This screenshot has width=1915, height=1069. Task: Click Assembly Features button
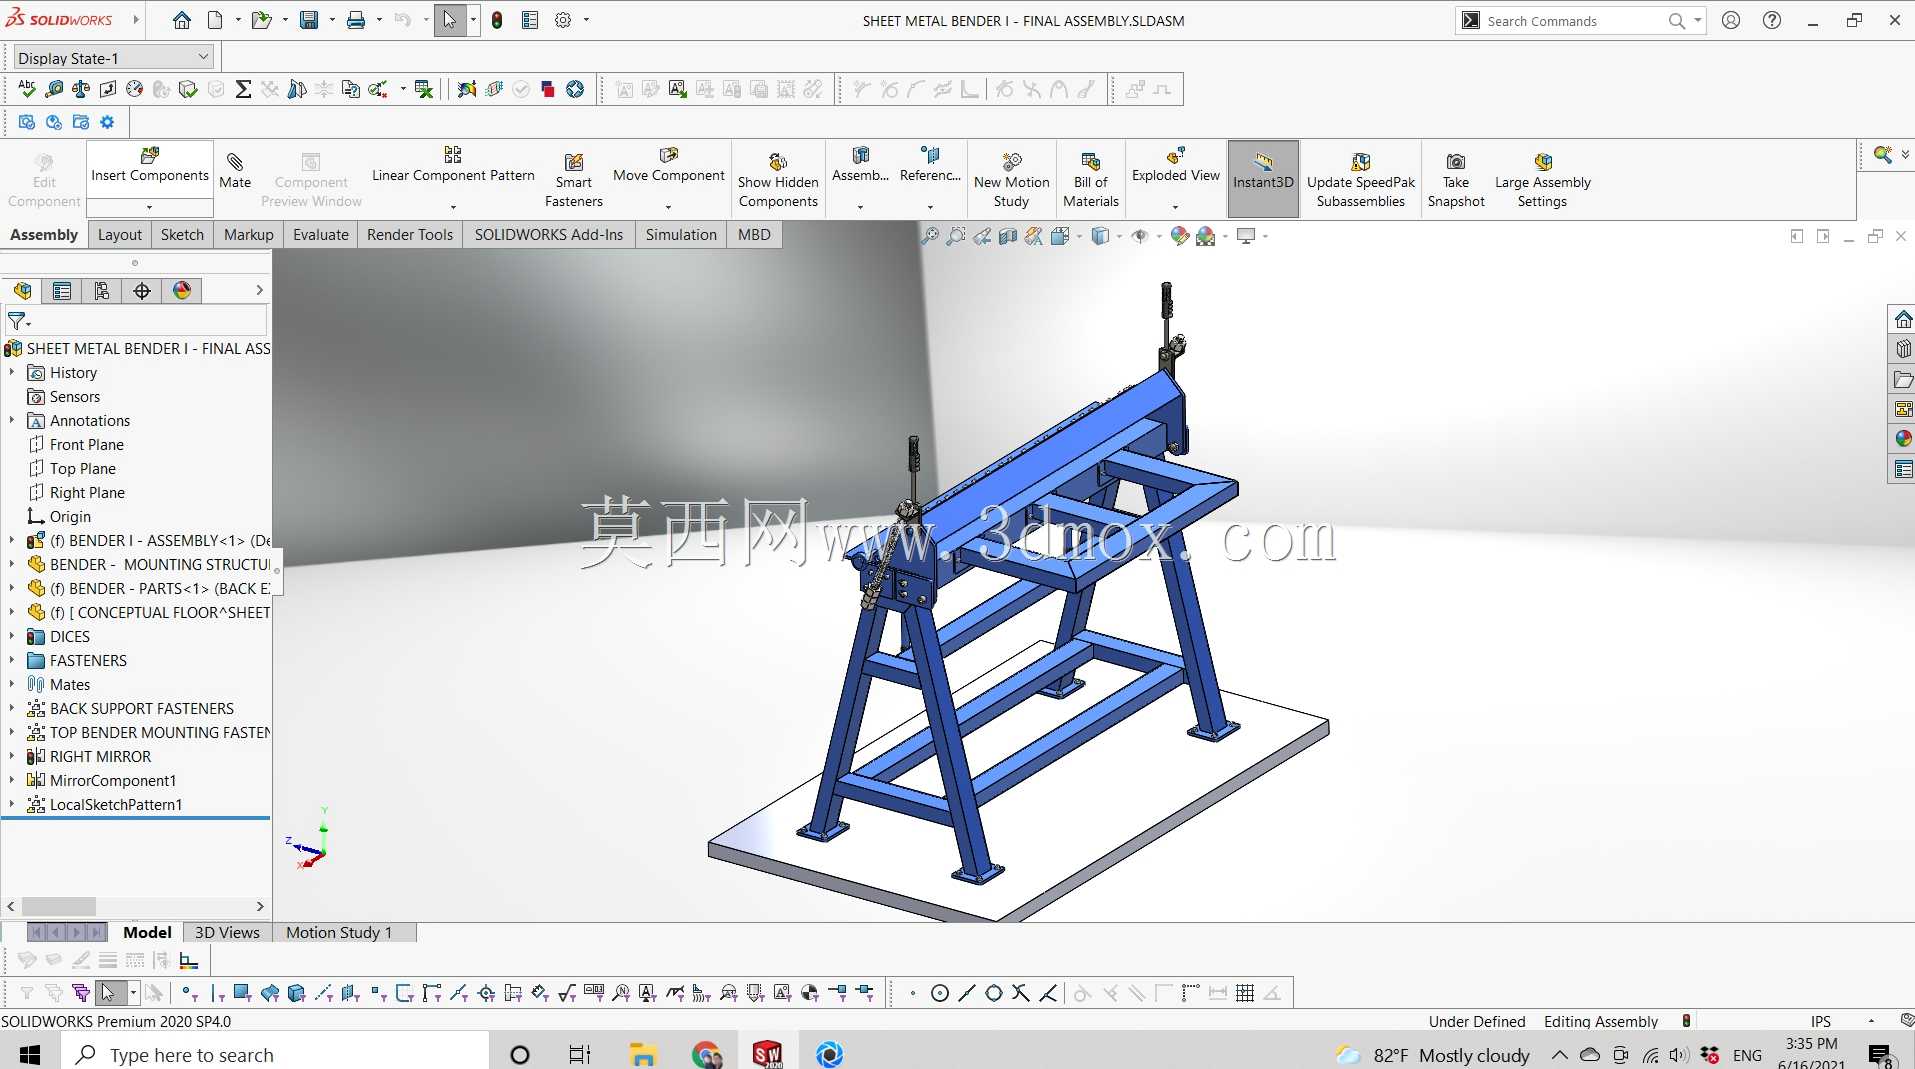[860, 166]
